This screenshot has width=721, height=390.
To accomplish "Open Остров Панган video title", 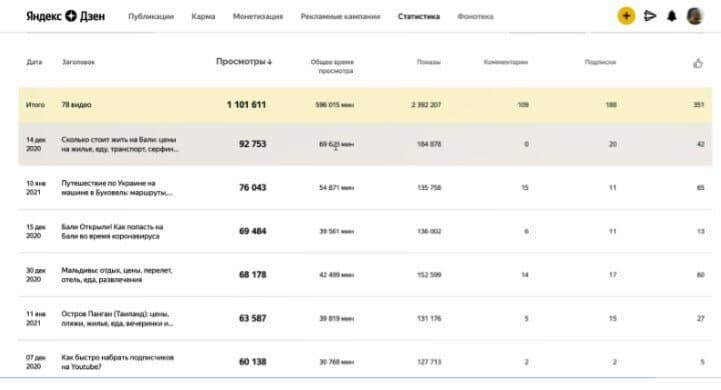I will pyautogui.click(x=117, y=318).
